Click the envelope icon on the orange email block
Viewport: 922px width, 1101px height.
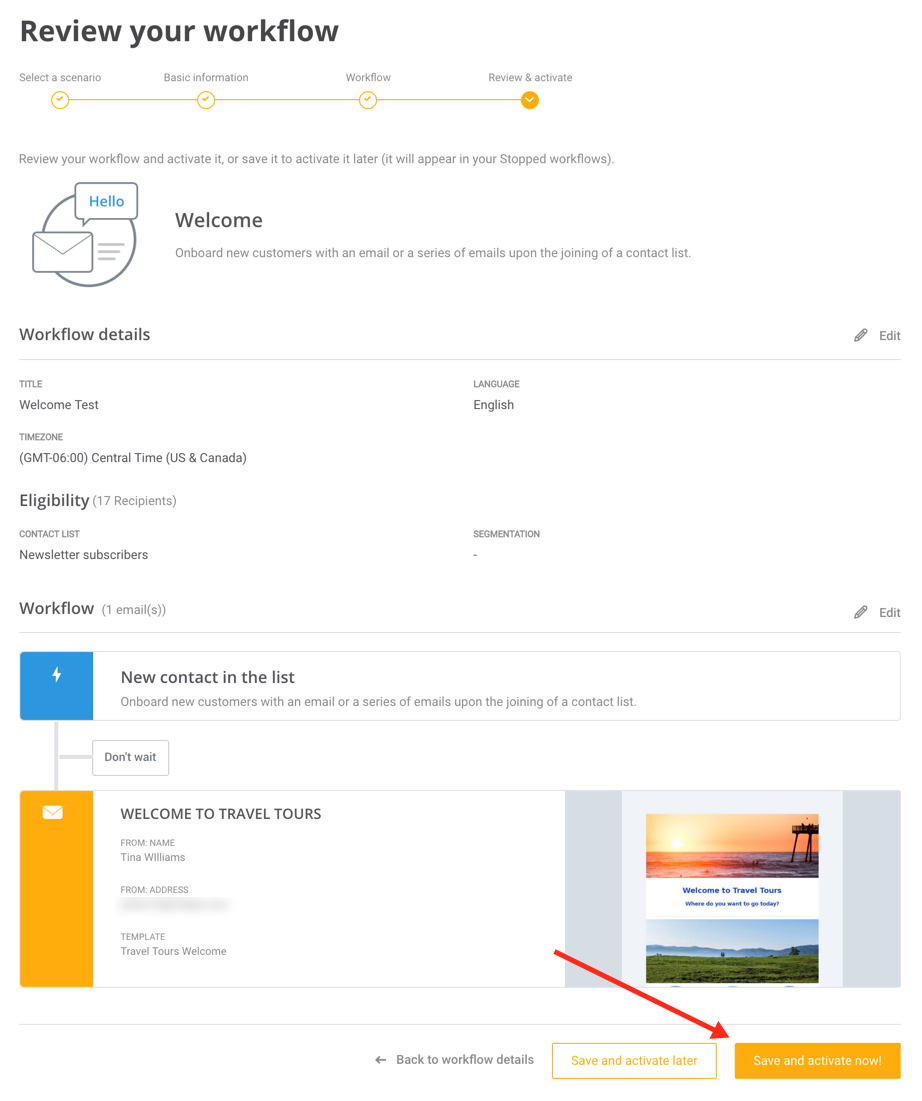pos(53,812)
